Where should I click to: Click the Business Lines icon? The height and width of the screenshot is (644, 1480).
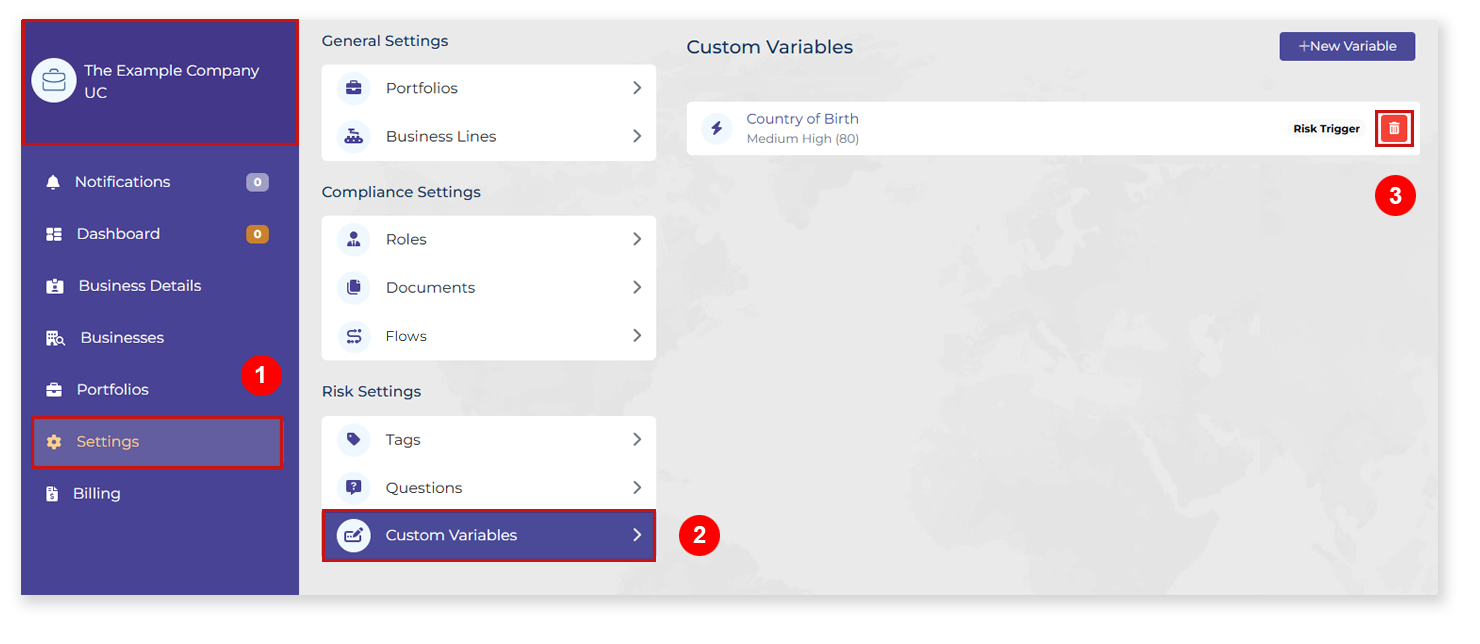(353, 136)
